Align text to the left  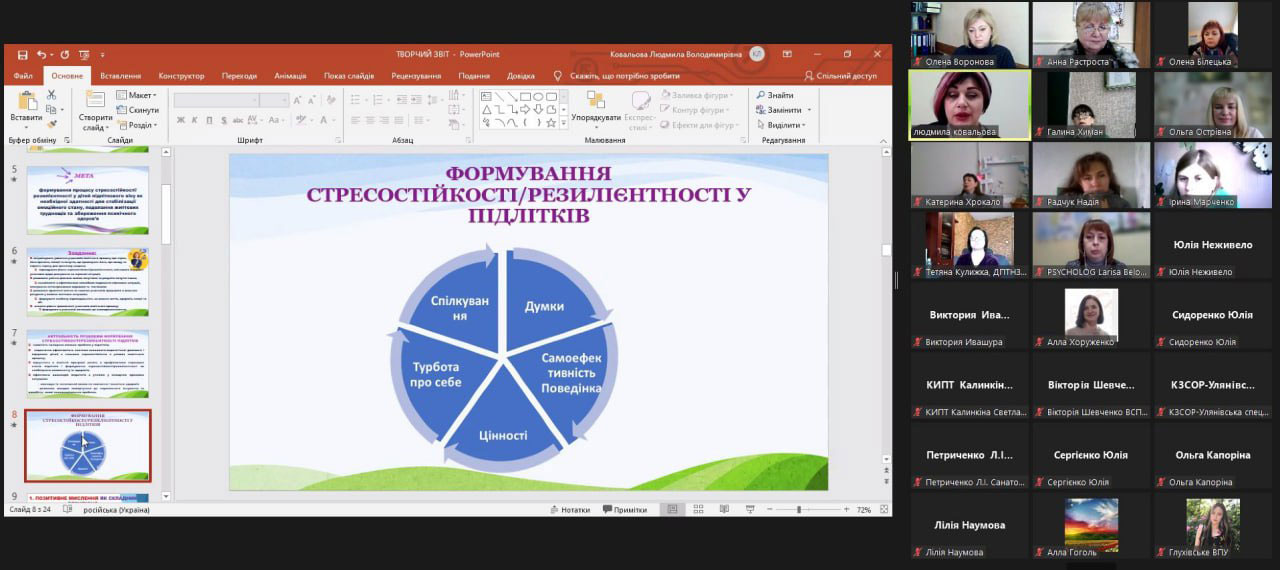pos(356,120)
